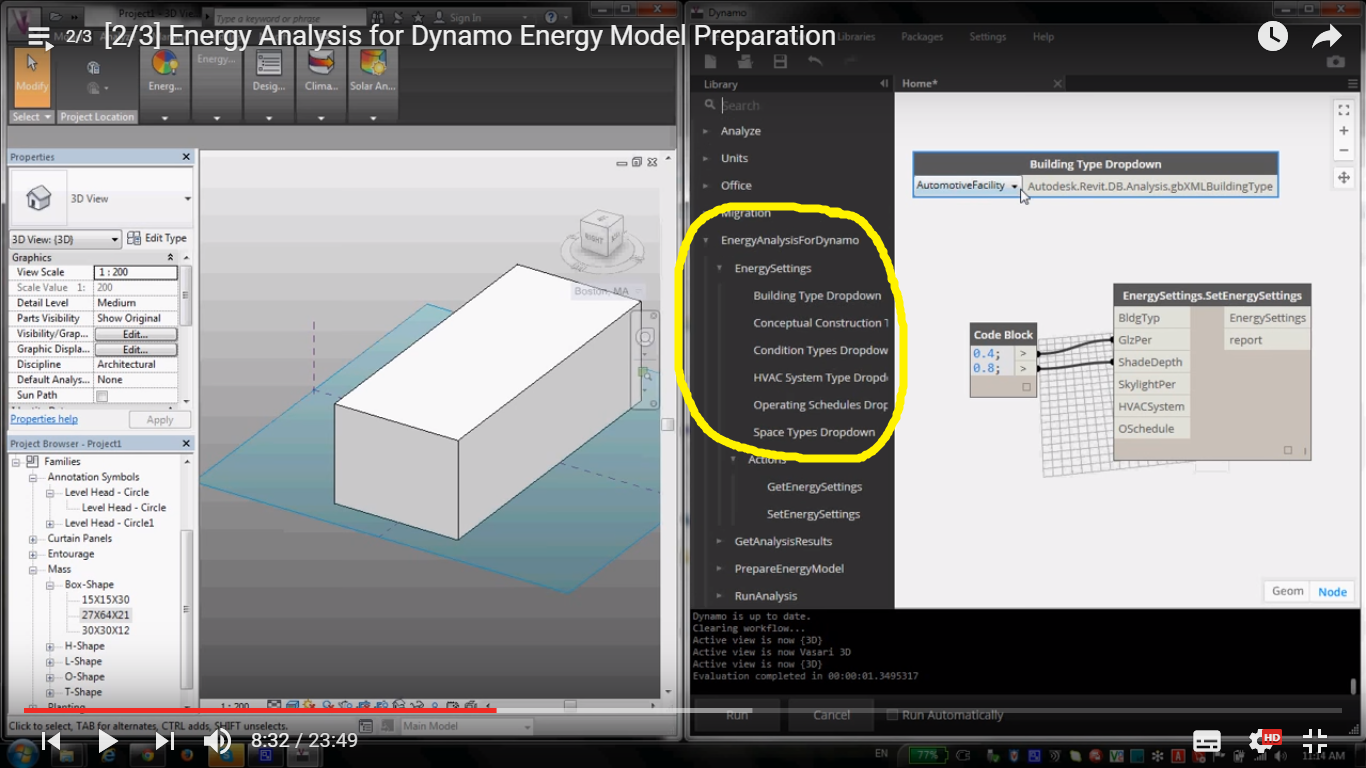Toggle subtitles closed captions button

(1207, 741)
